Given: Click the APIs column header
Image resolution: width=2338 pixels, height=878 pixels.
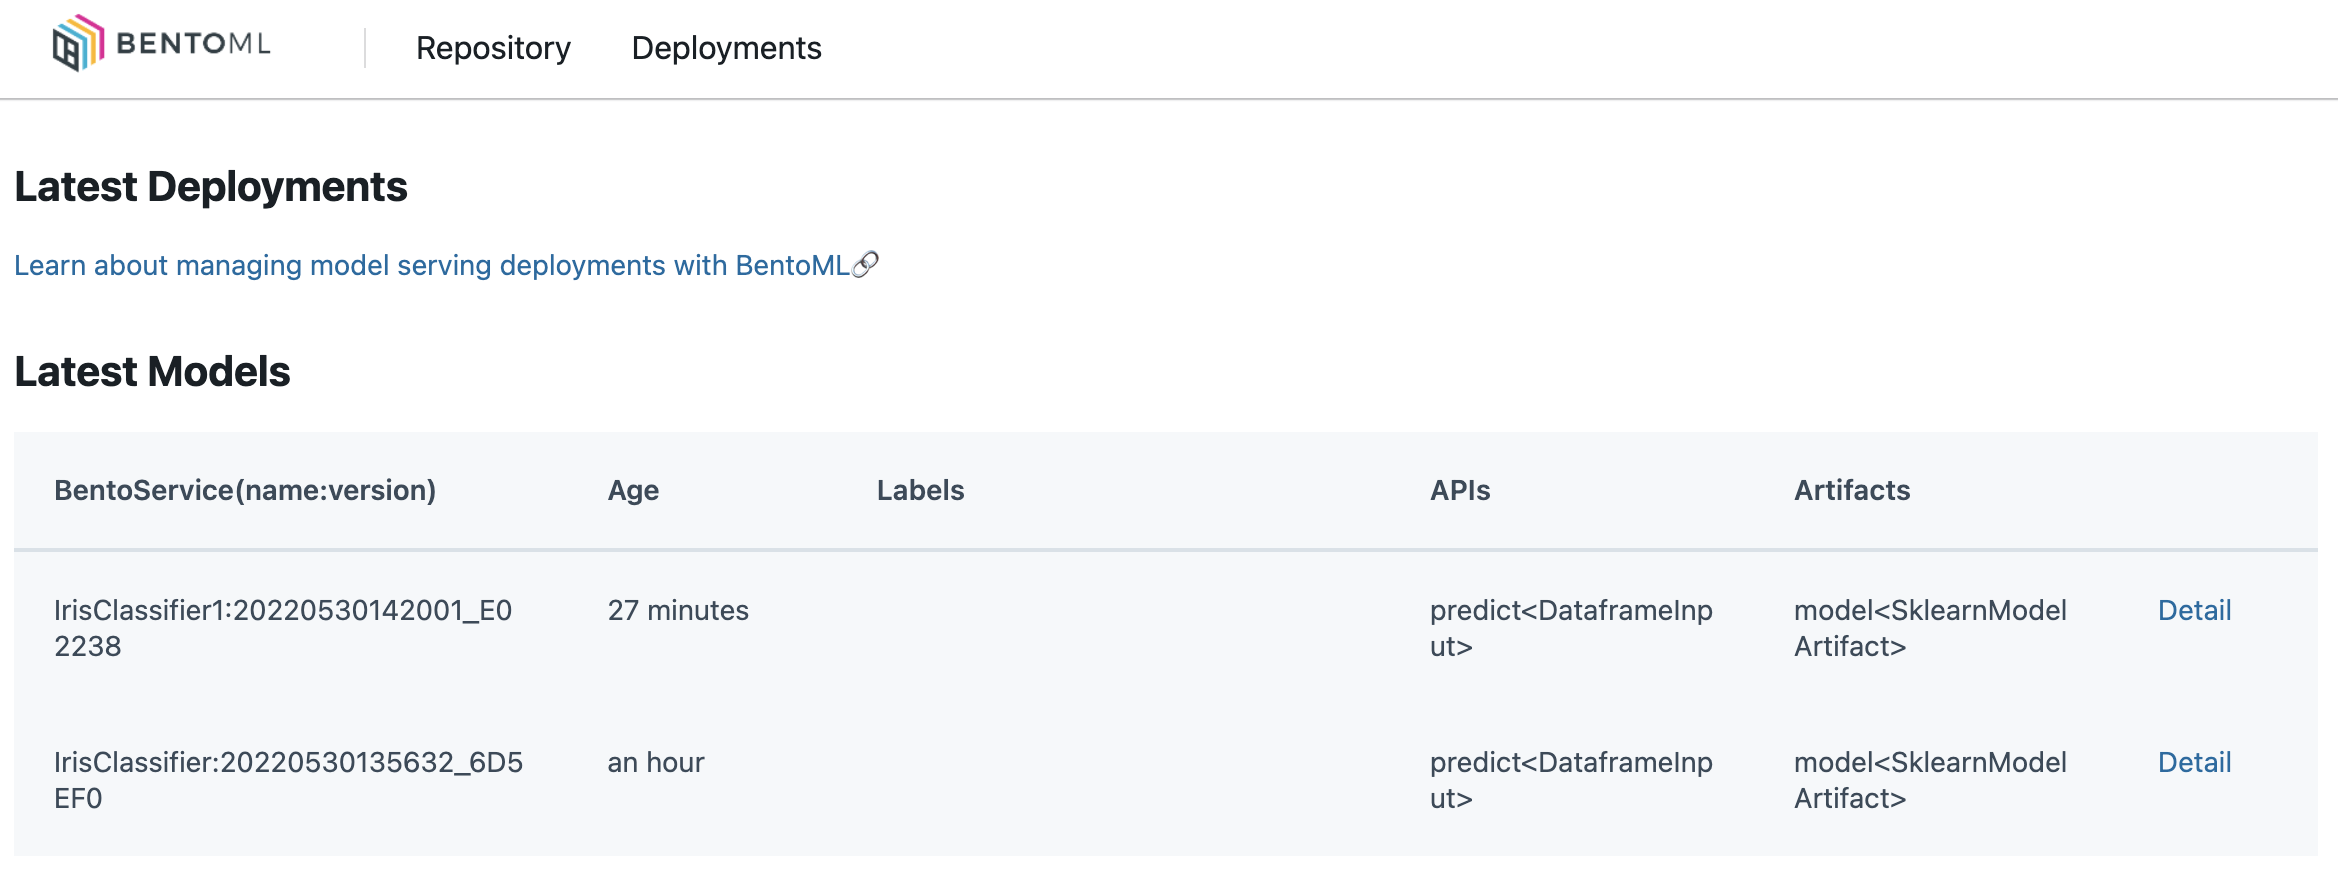Looking at the screenshot, I should [x=1460, y=490].
